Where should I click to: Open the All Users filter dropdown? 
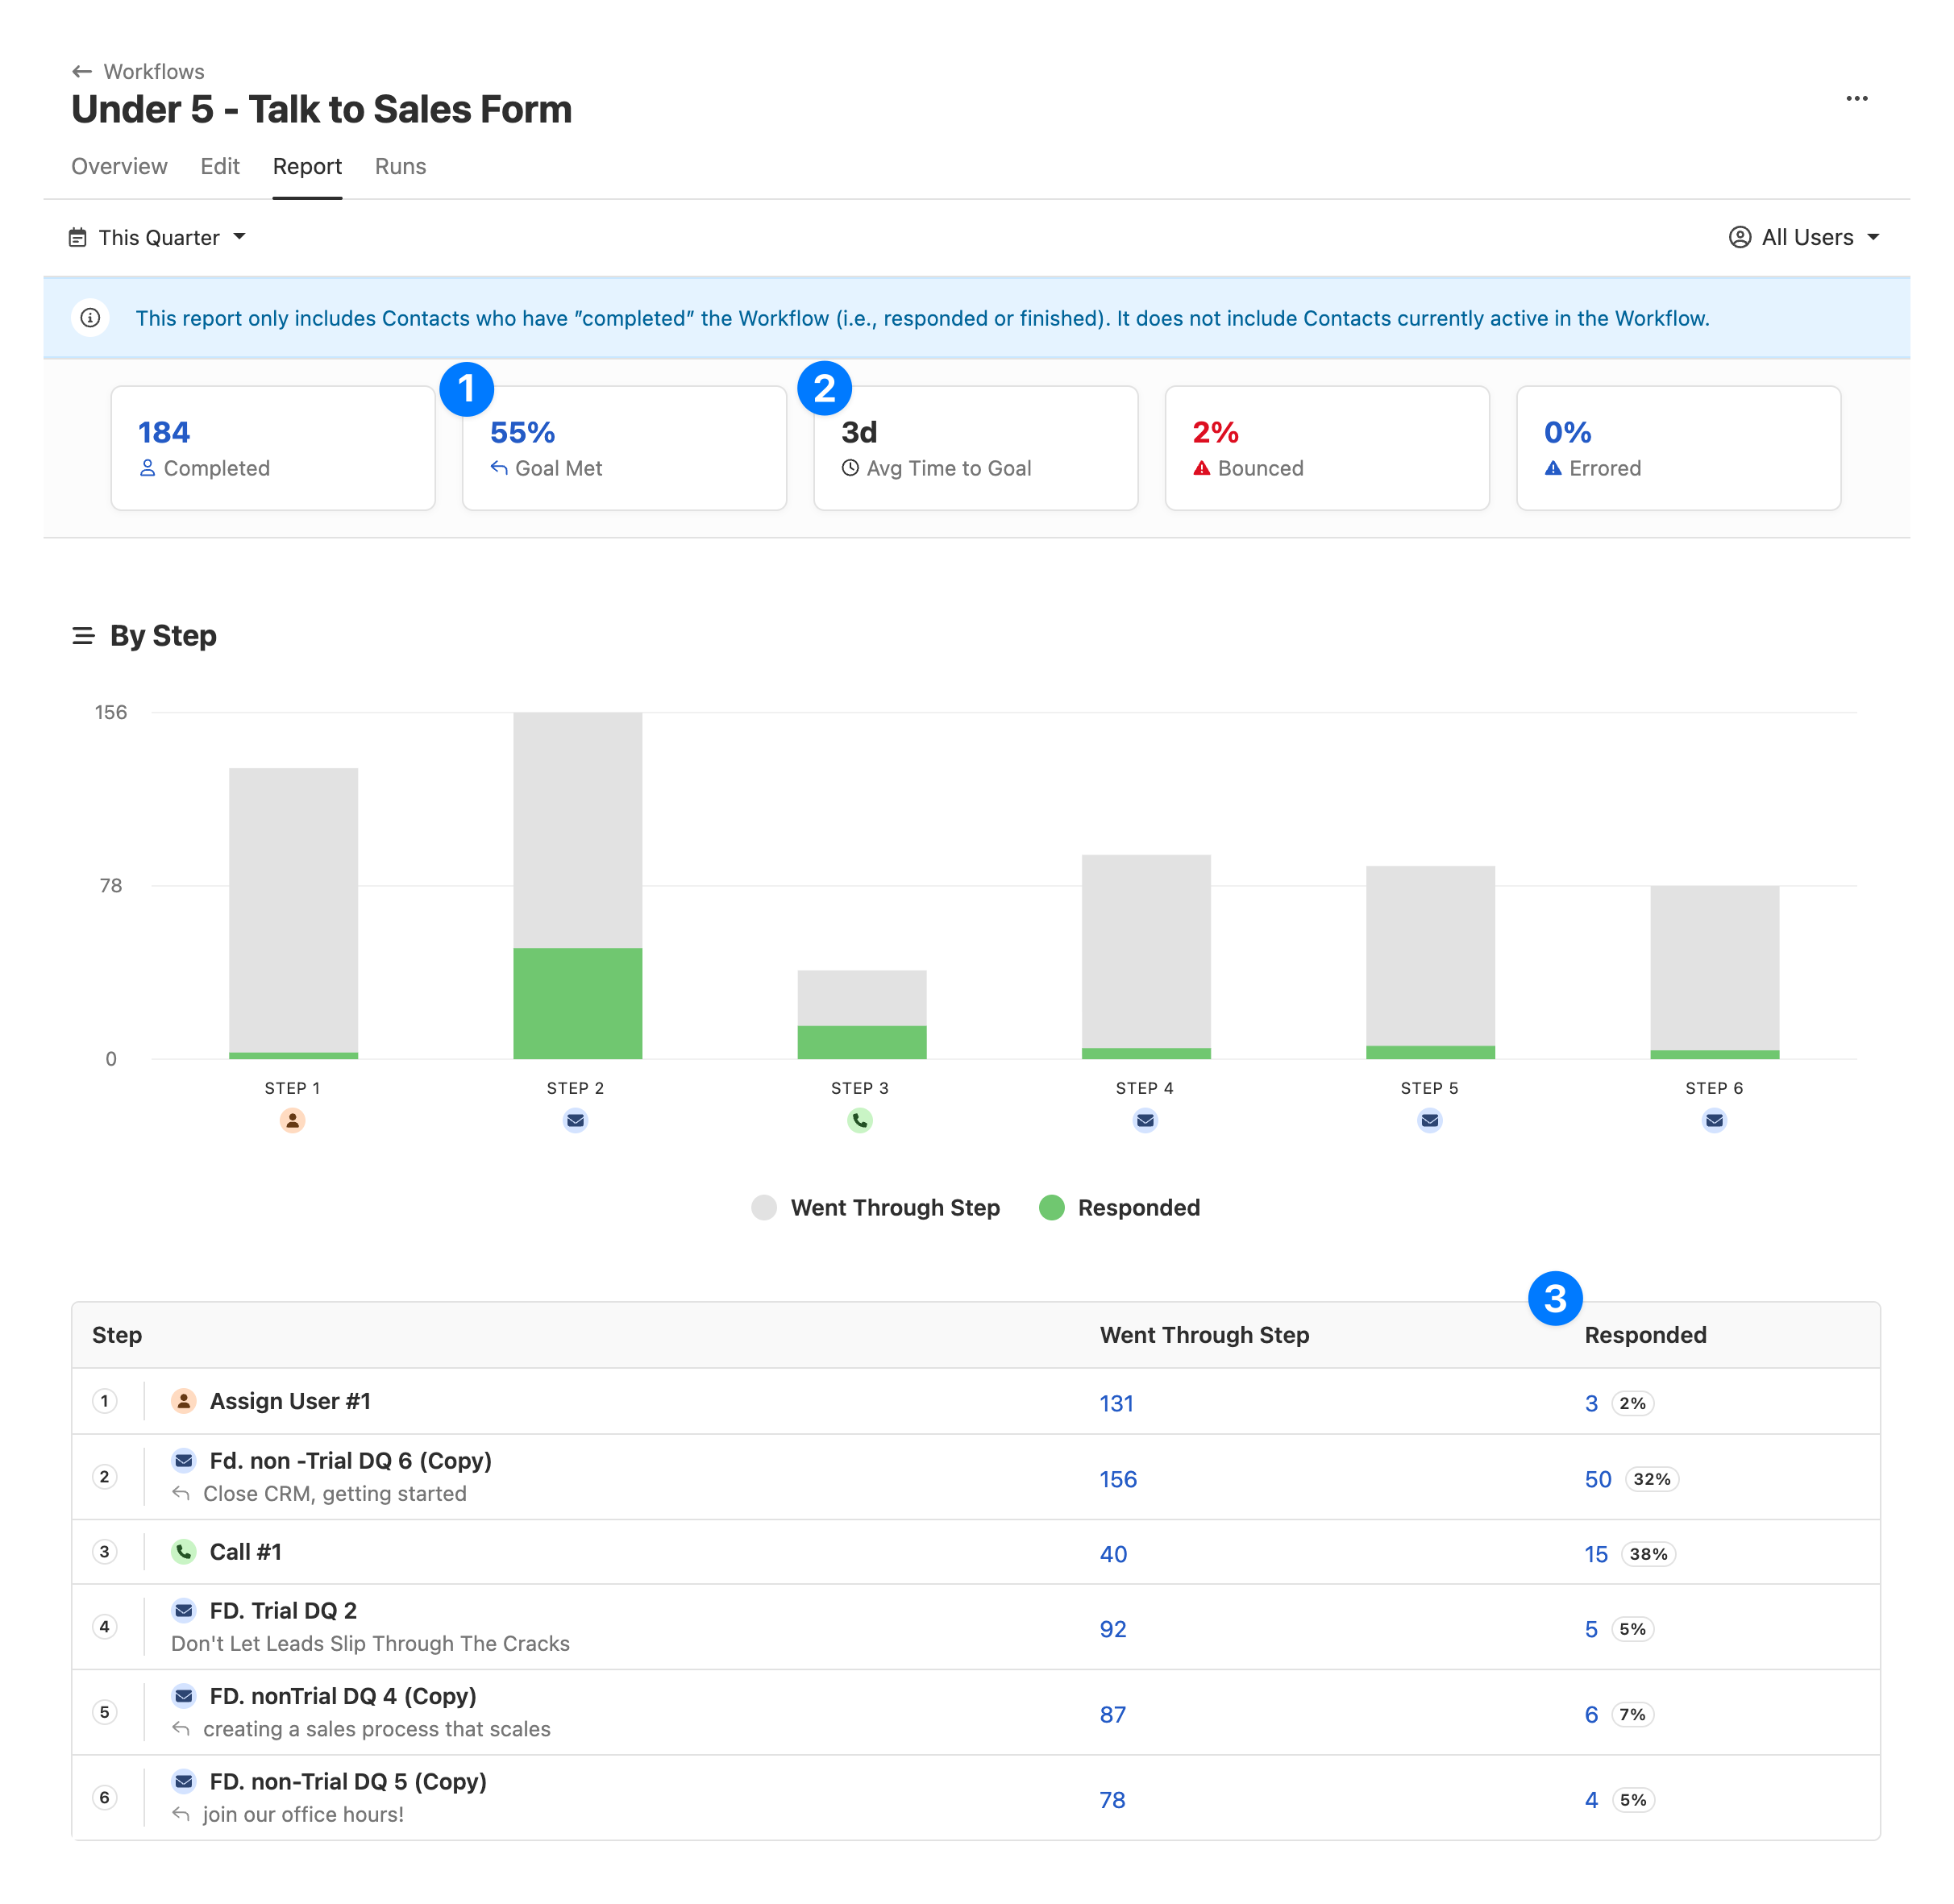1804,237
